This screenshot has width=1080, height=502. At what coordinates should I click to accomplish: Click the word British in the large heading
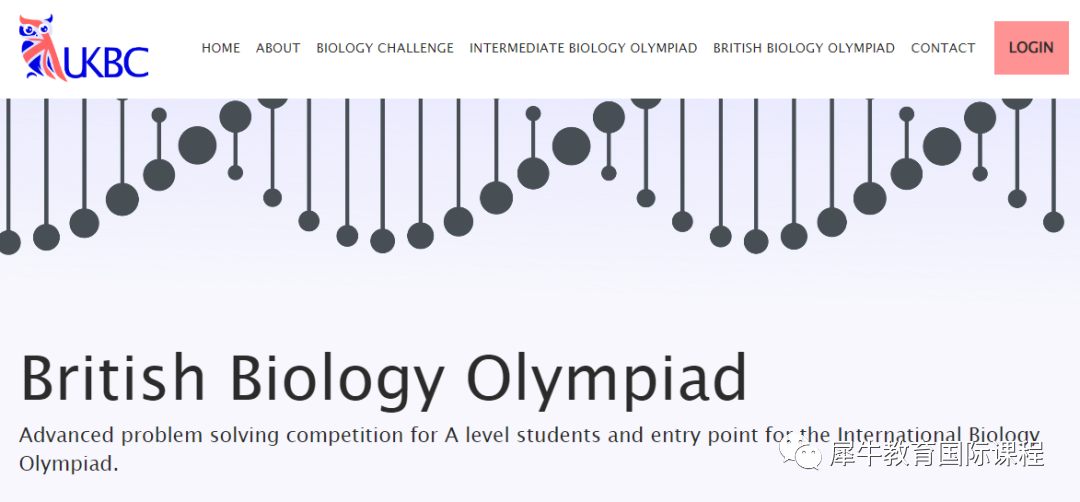pyautogui.click(x=113, y=377)
